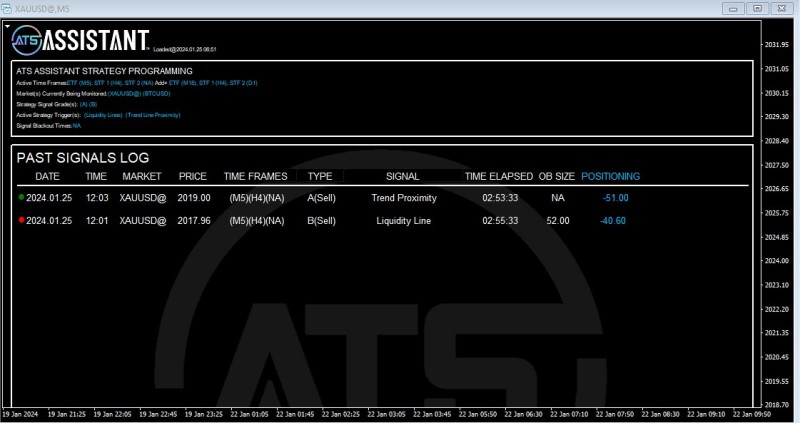Click the 2031.95 price scale label
This screenshot has height=423, width=800.
(777, 45)
